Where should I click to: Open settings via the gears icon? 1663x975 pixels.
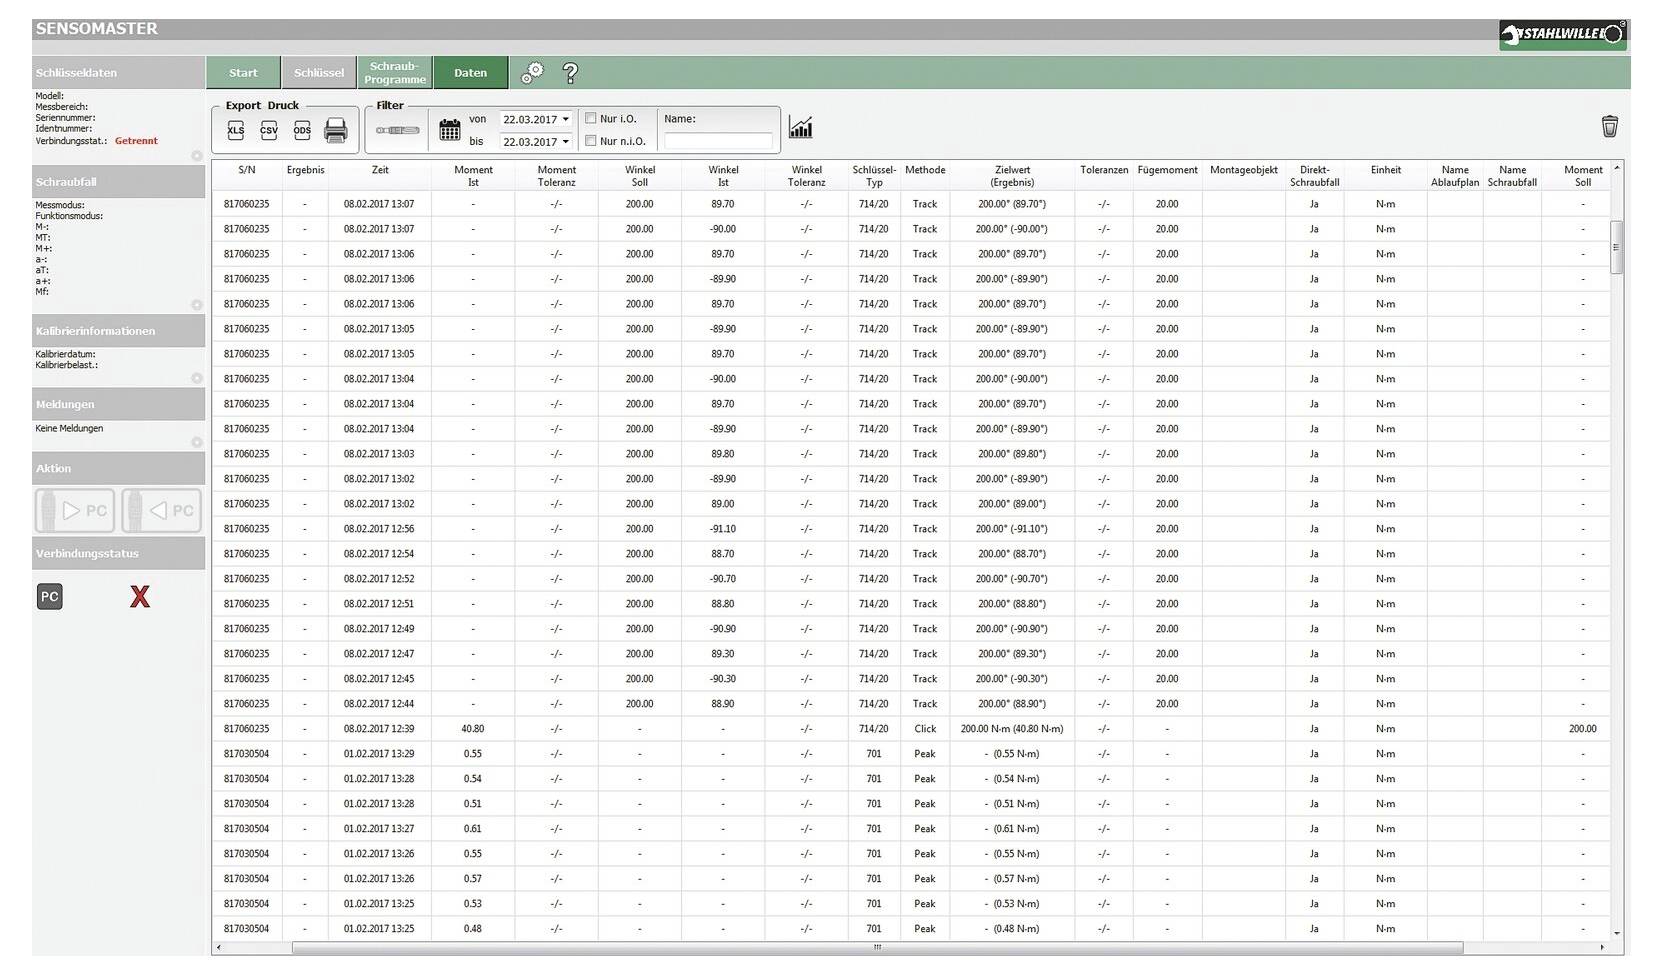[x=532, y=72]
